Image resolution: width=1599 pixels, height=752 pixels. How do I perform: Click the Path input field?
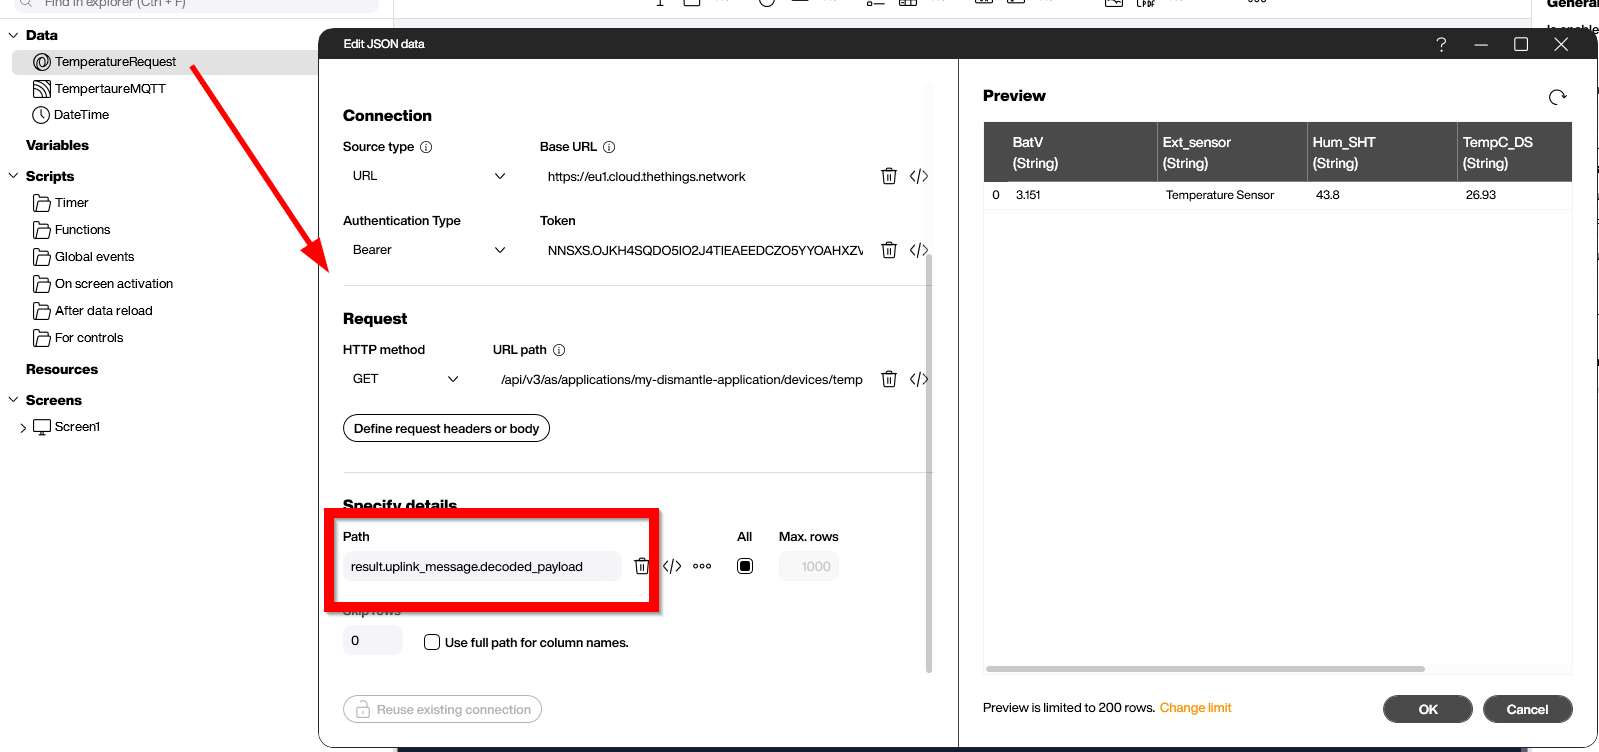point(482,566)
